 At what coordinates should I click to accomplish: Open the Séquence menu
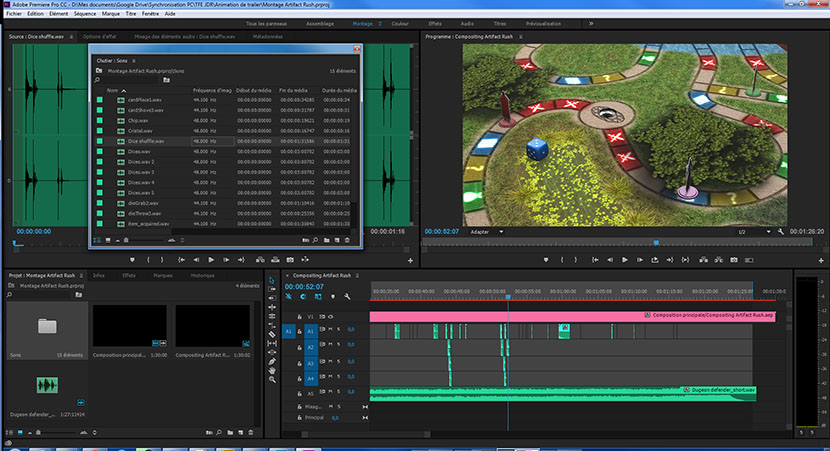[x=85, y=14]
